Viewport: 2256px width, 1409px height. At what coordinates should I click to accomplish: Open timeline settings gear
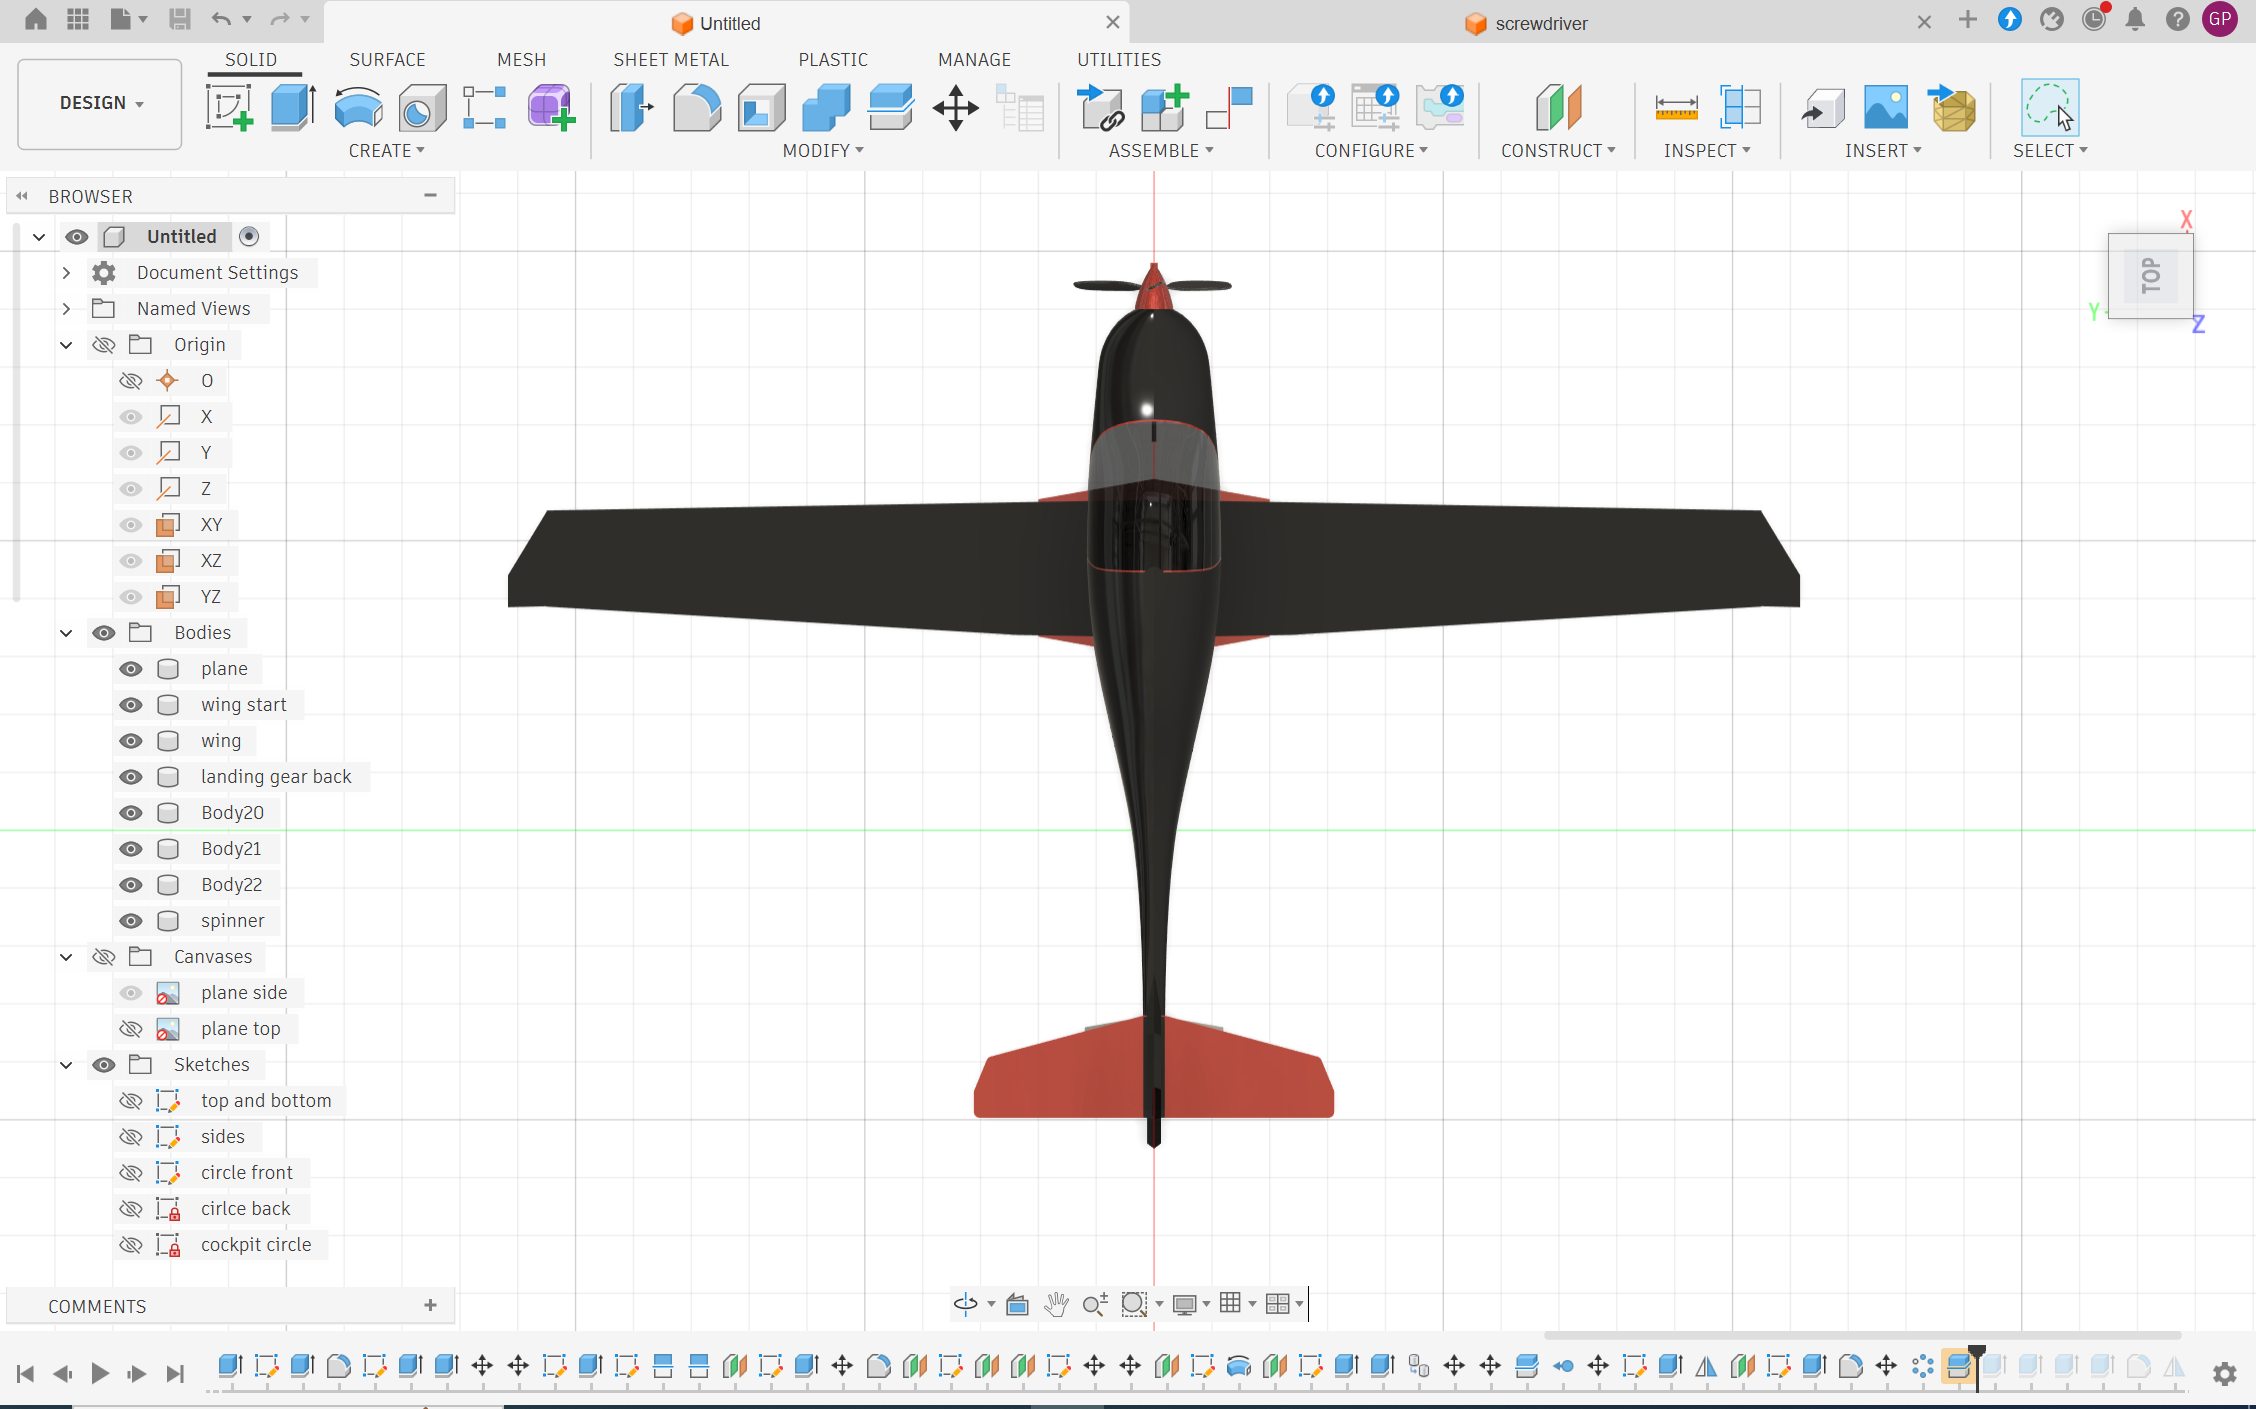[2224, 1373]
